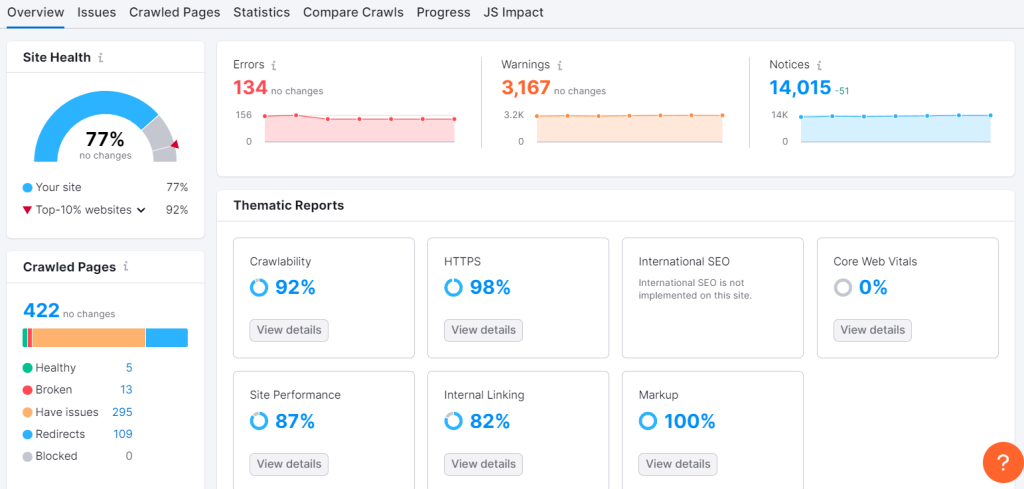
Task: Click the grey Core Web Vitals ring icon
Action: [x=842, y=287]
